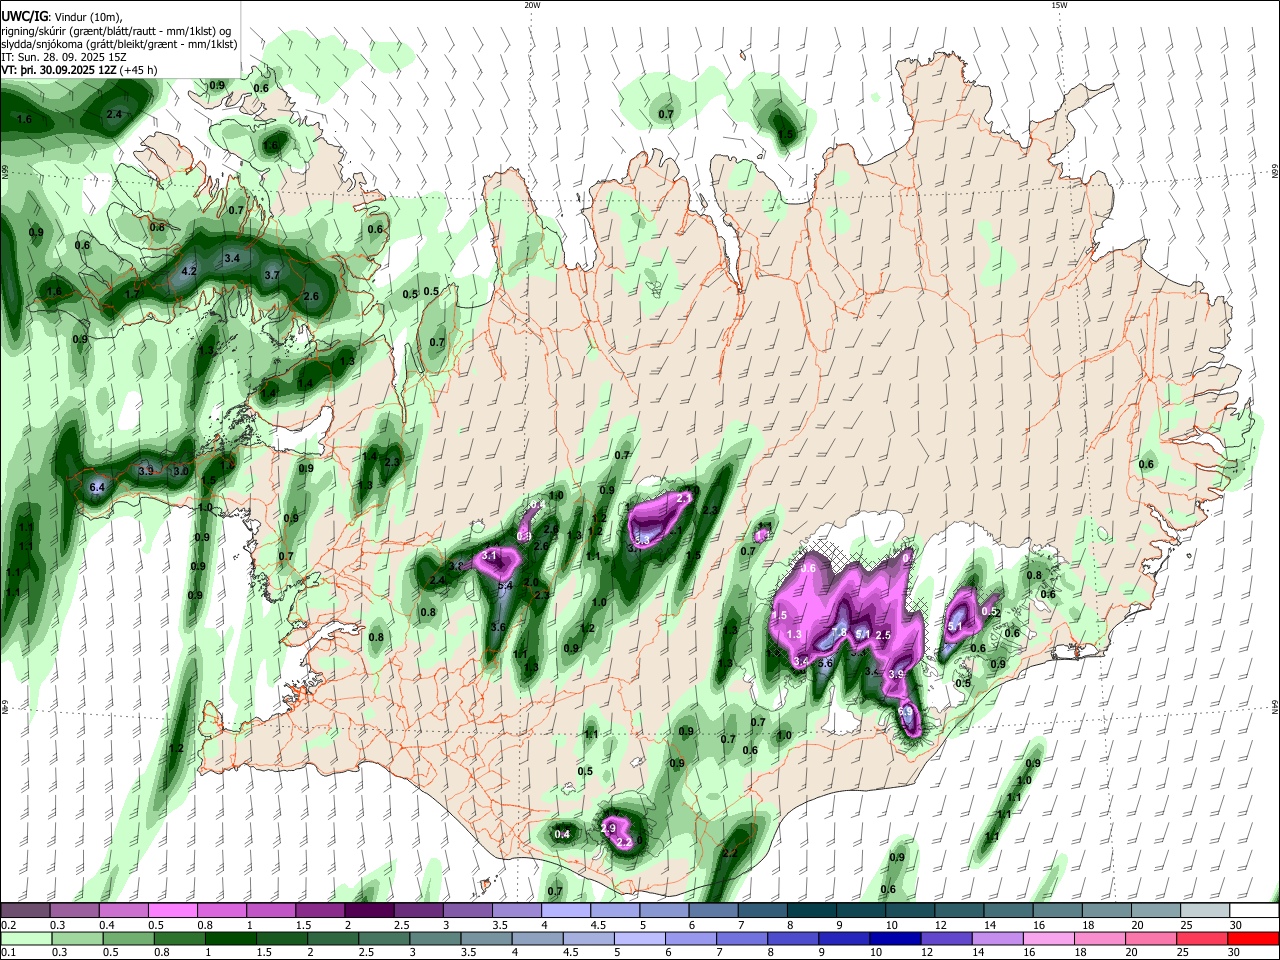1280x960 pixels.
Task: Click the 4.2 precipitation value on the map
Action: (x=189, y=271)
